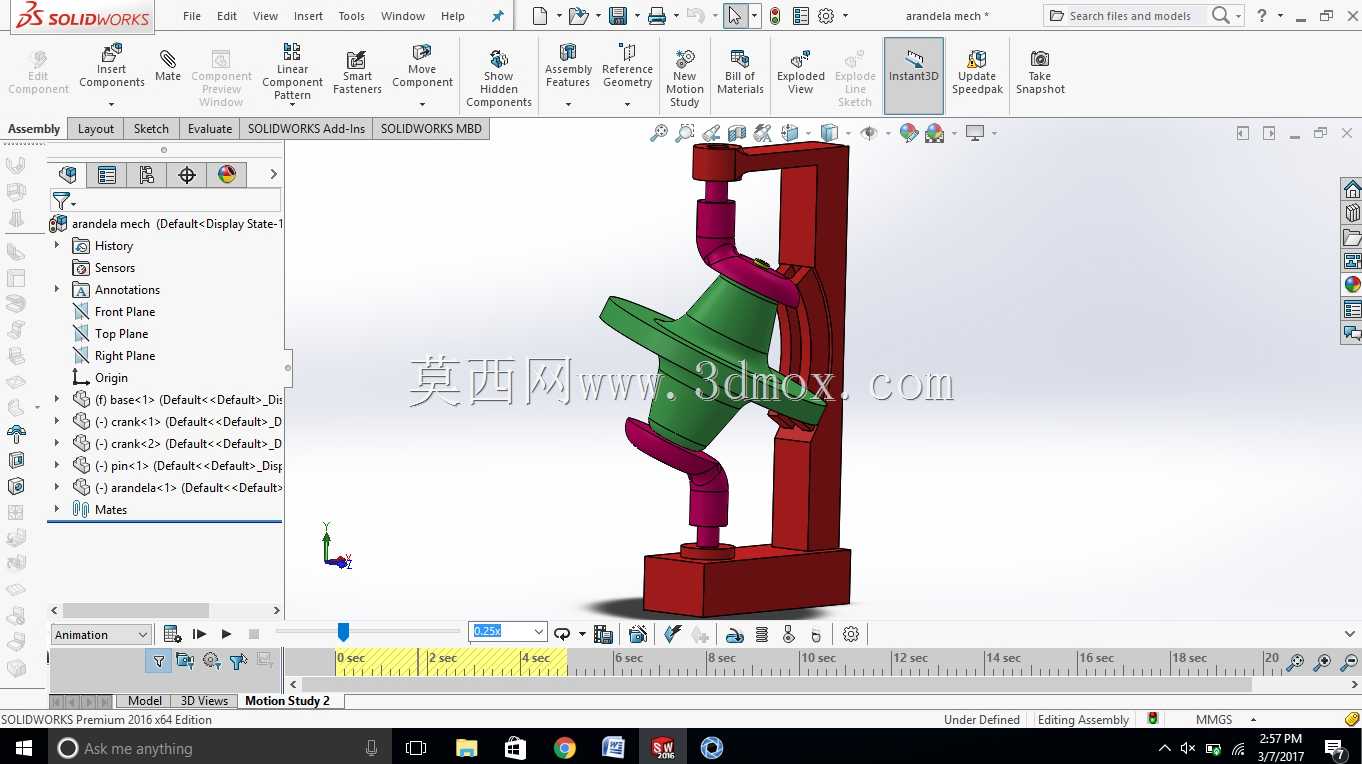Open the Animation study type dropdown
The width and height of the screenshot is (1362, 764).
[101, 634]
